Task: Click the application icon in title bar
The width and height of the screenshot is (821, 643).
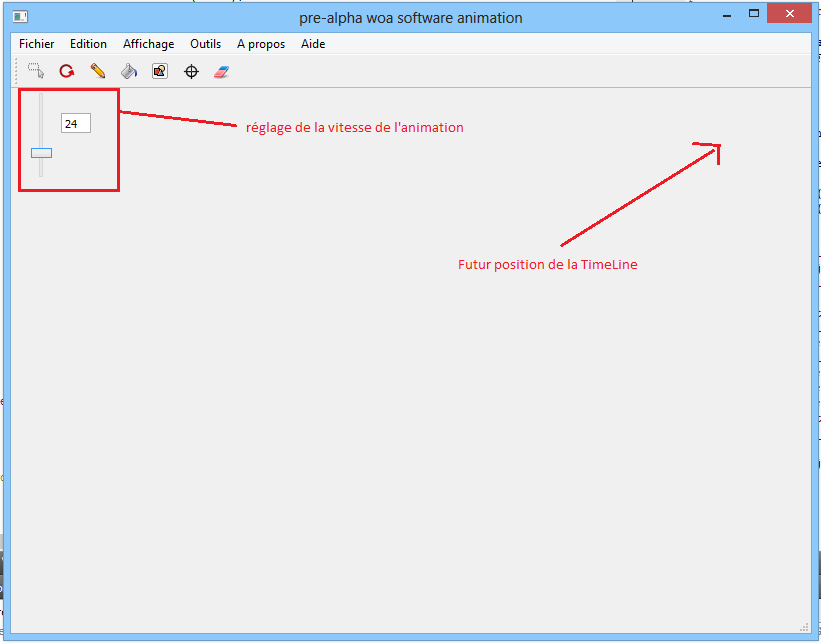Action: click(20, 17)
